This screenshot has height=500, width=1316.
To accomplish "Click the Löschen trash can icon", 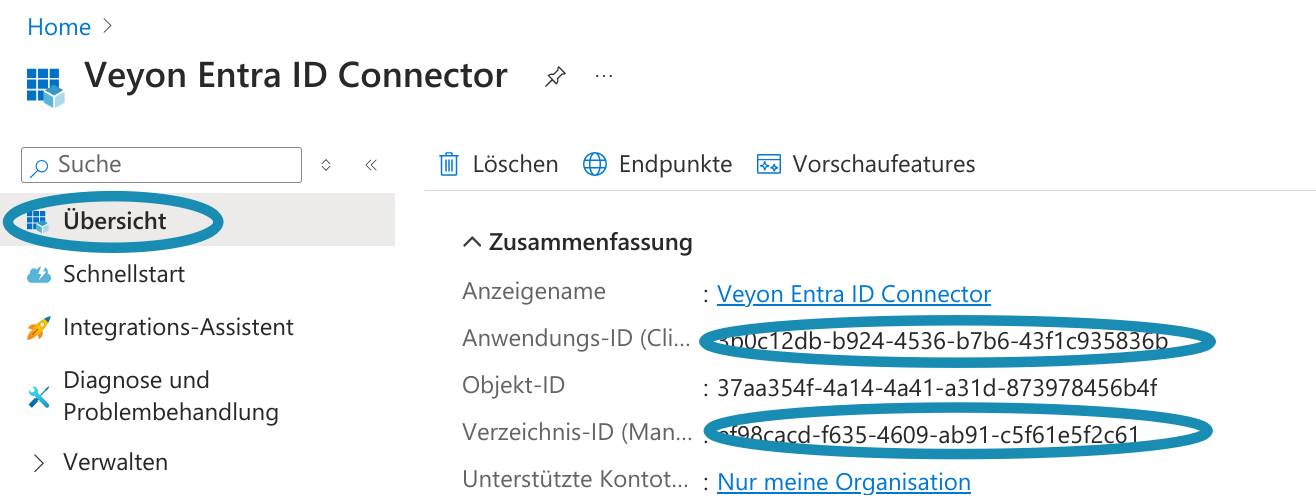I will (x=450, y=164).
